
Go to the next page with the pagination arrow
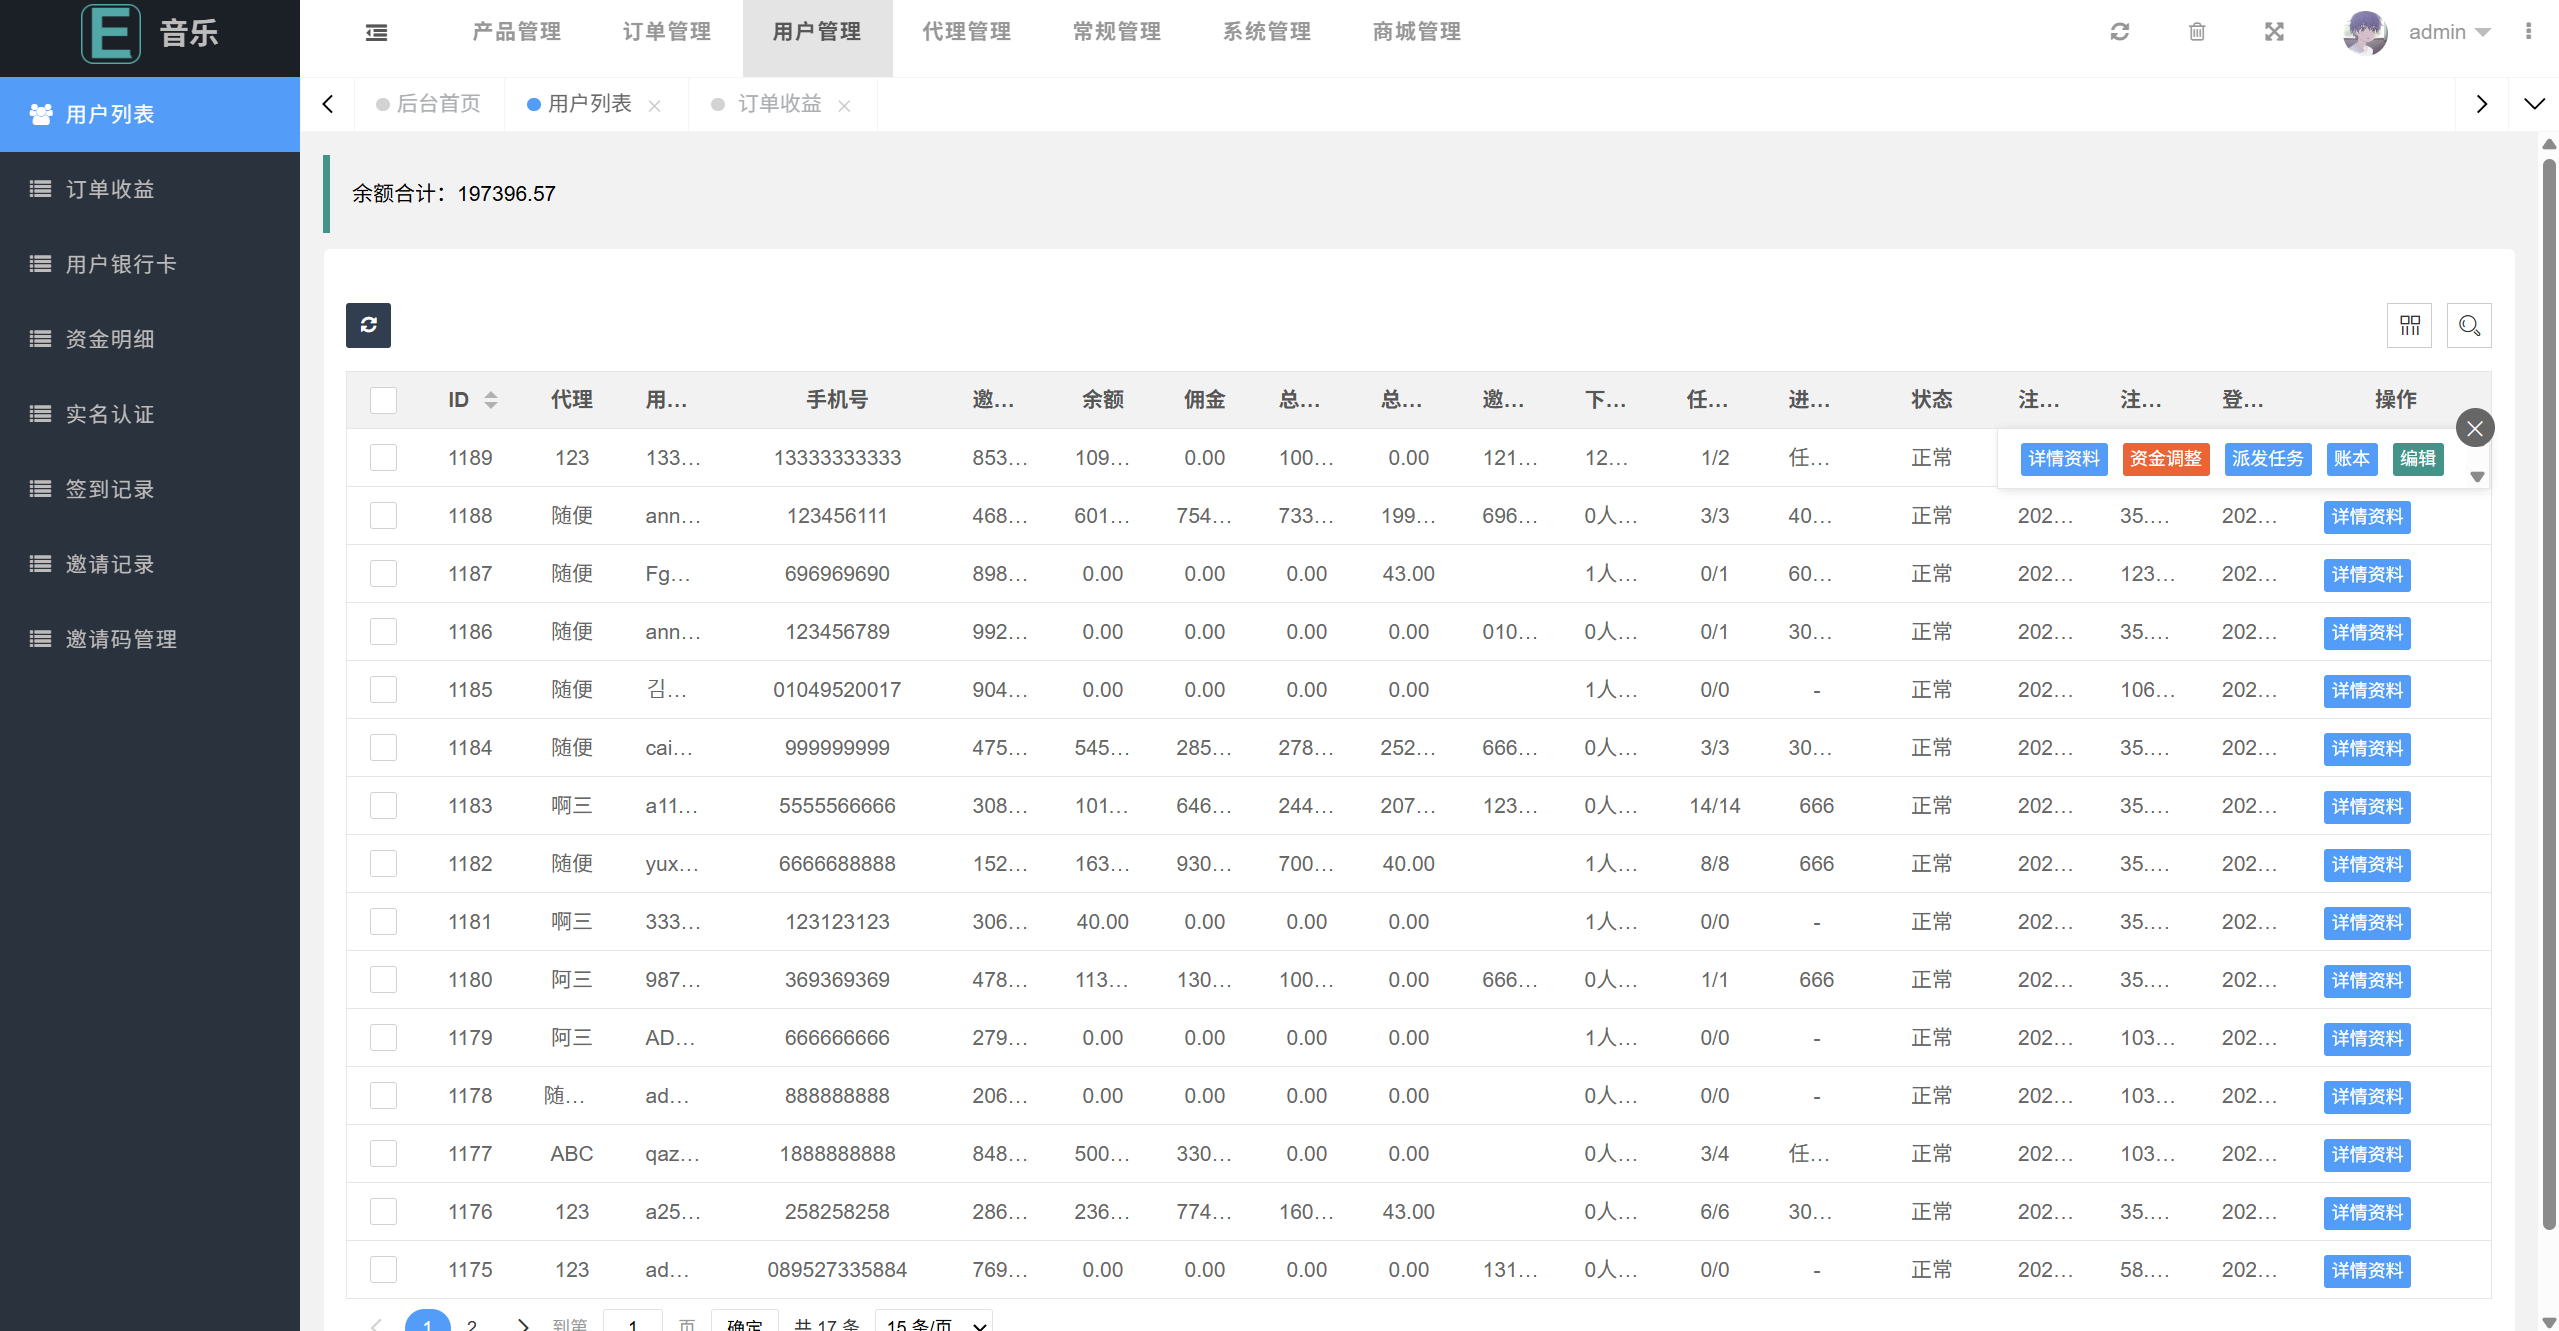click(522, 1324)
